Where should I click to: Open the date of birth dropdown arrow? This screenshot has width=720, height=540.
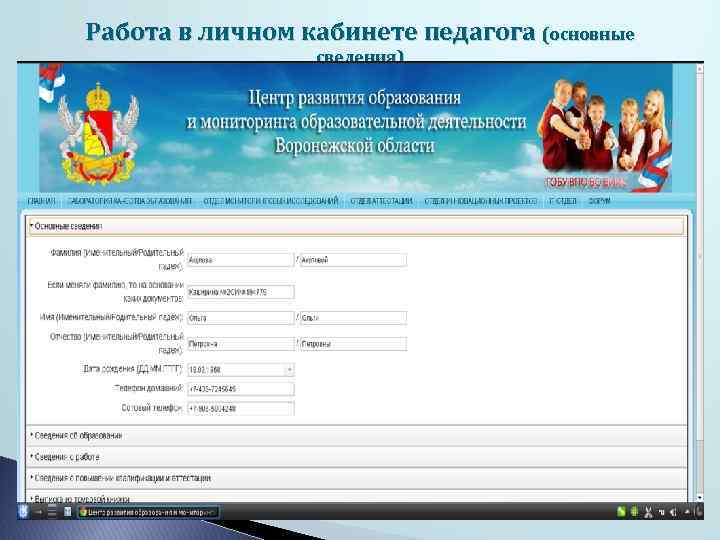coord(289,370)
